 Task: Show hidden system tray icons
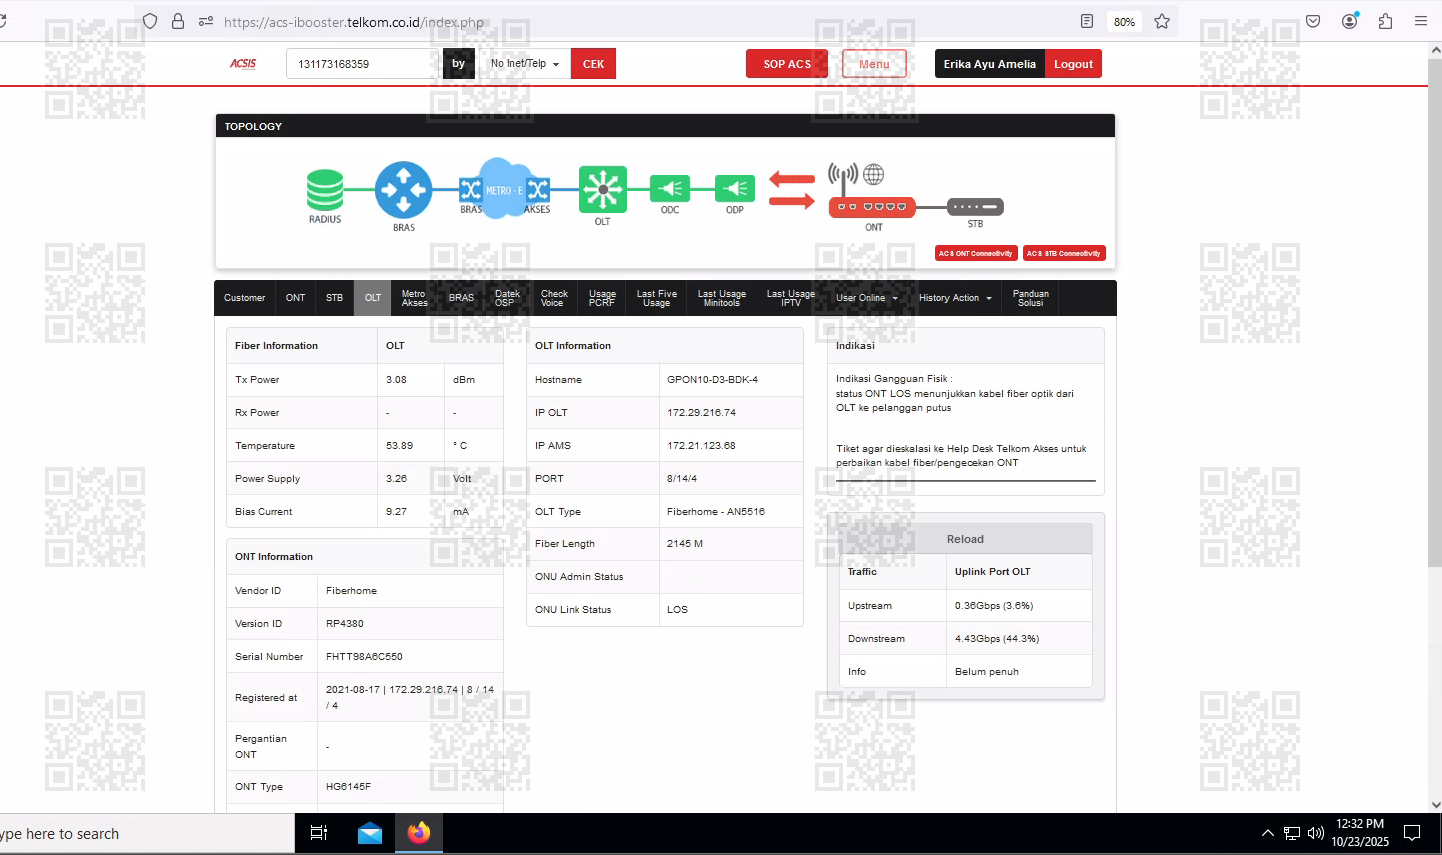coord(1268,833)
